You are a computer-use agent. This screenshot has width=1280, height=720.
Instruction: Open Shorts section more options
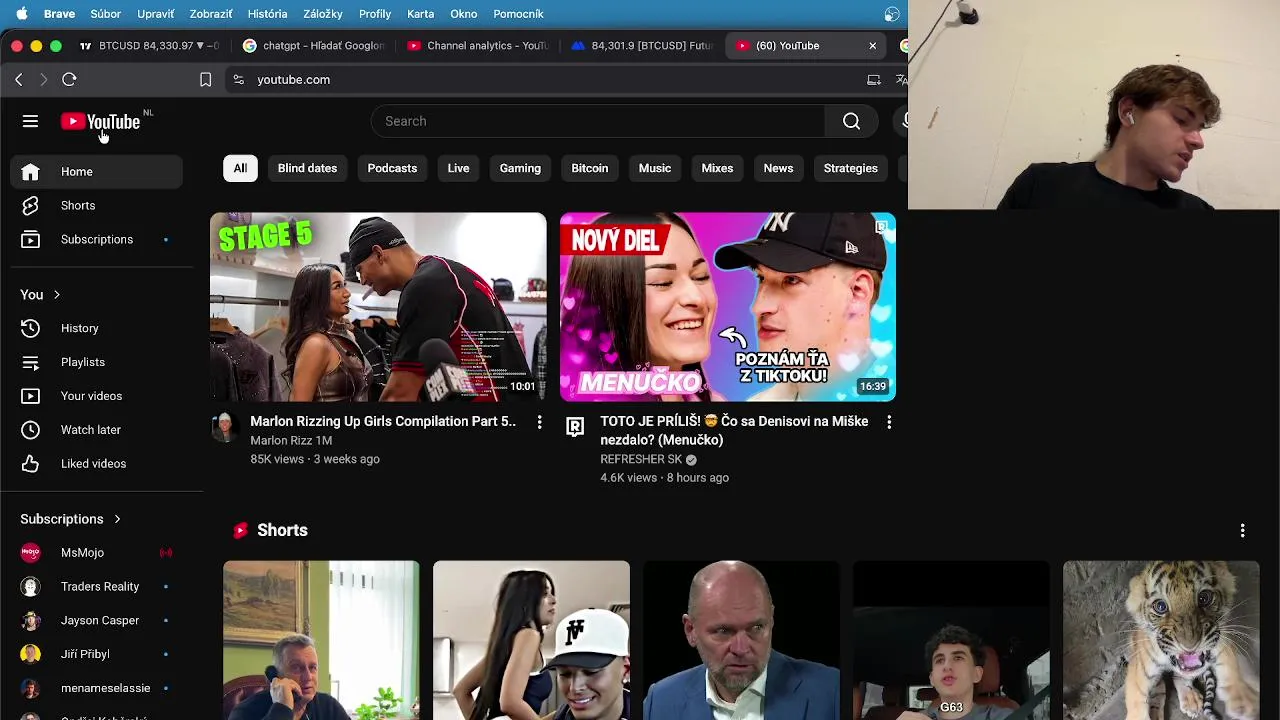point(1242,531)
